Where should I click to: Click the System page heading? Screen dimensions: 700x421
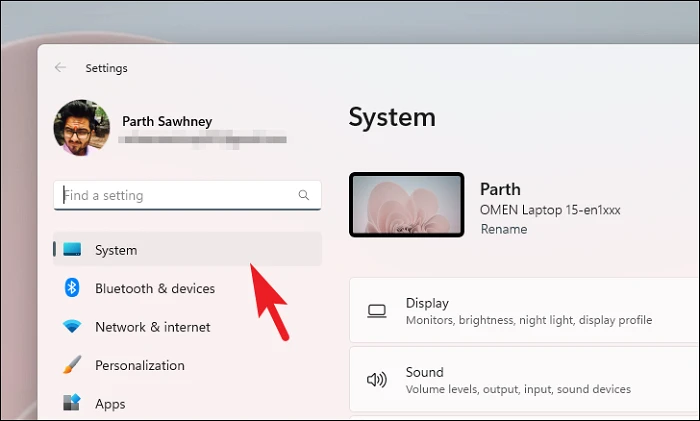392,117
